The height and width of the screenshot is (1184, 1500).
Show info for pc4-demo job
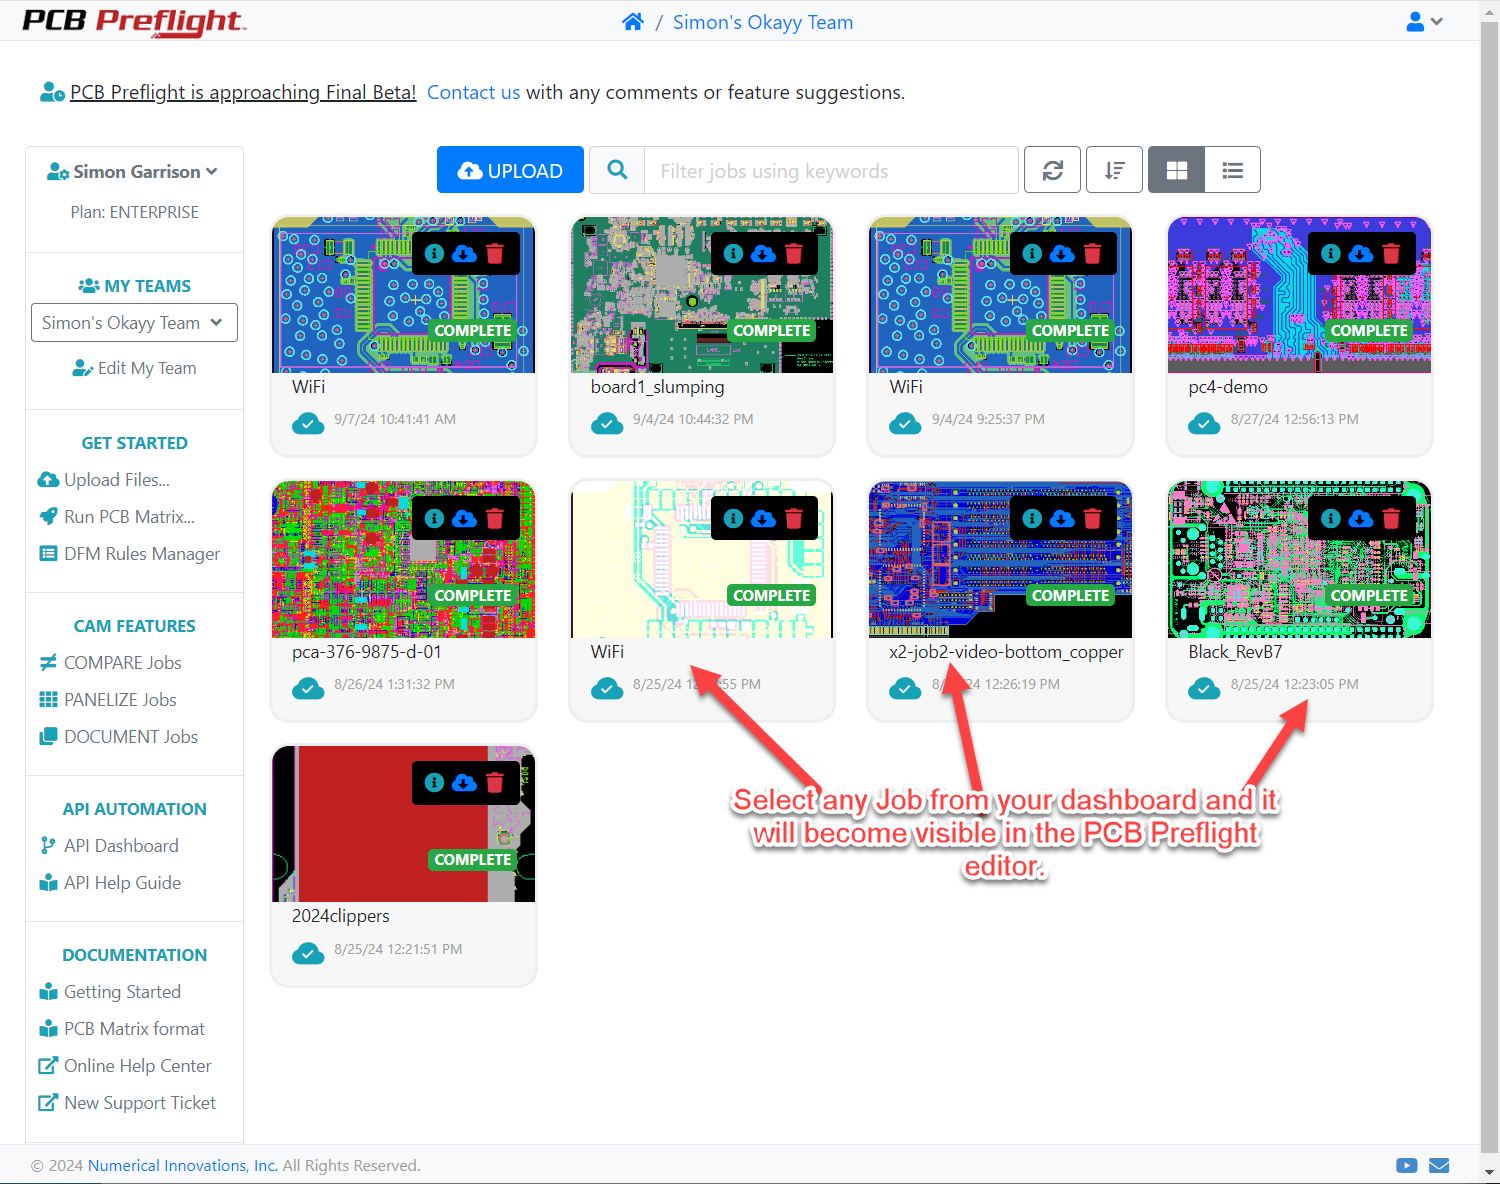coord(1331,253)
